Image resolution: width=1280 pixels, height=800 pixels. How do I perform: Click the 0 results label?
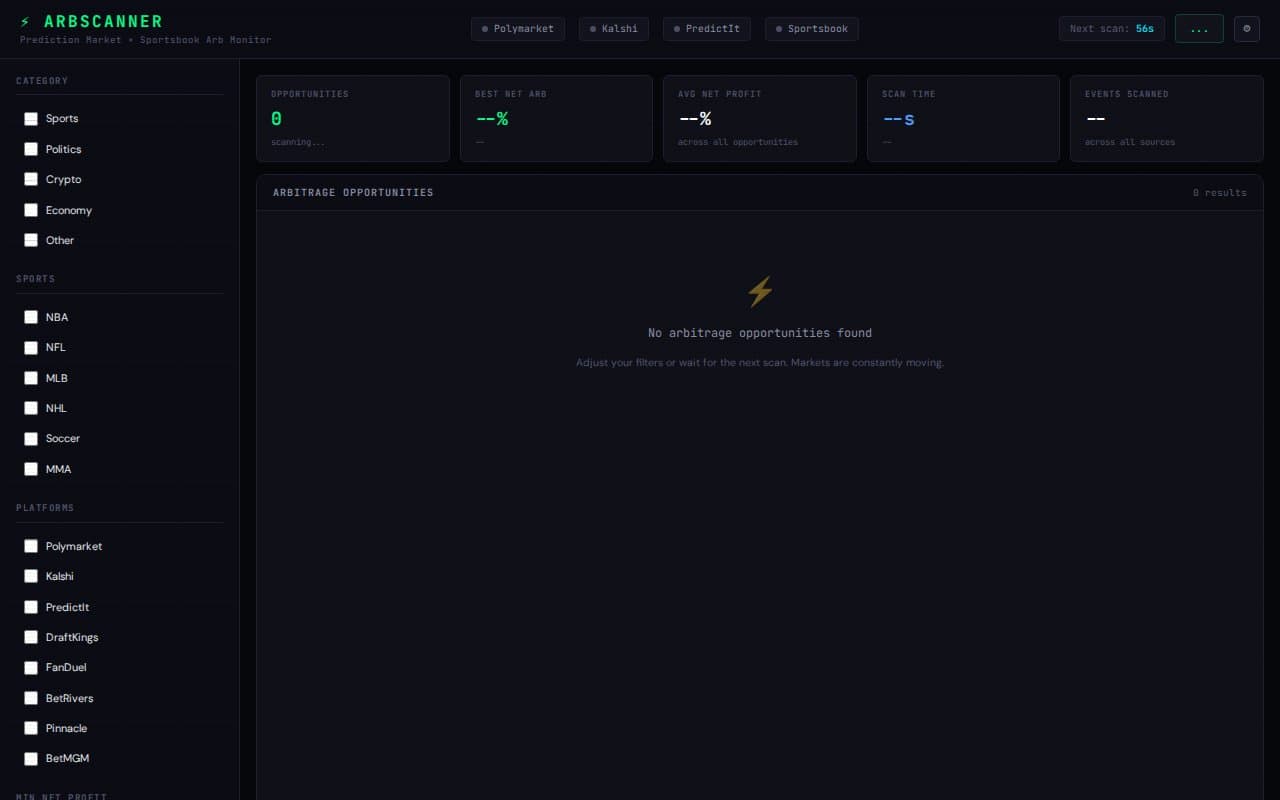coord(1220,192)
